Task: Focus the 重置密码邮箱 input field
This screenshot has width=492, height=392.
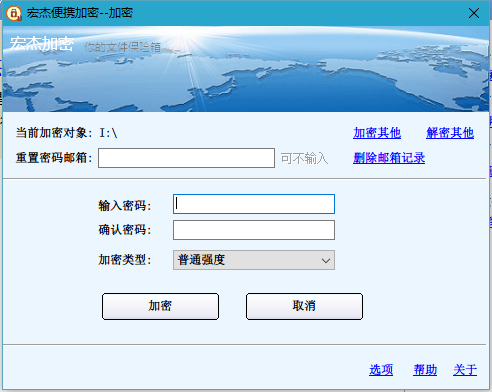Action: 186,158
